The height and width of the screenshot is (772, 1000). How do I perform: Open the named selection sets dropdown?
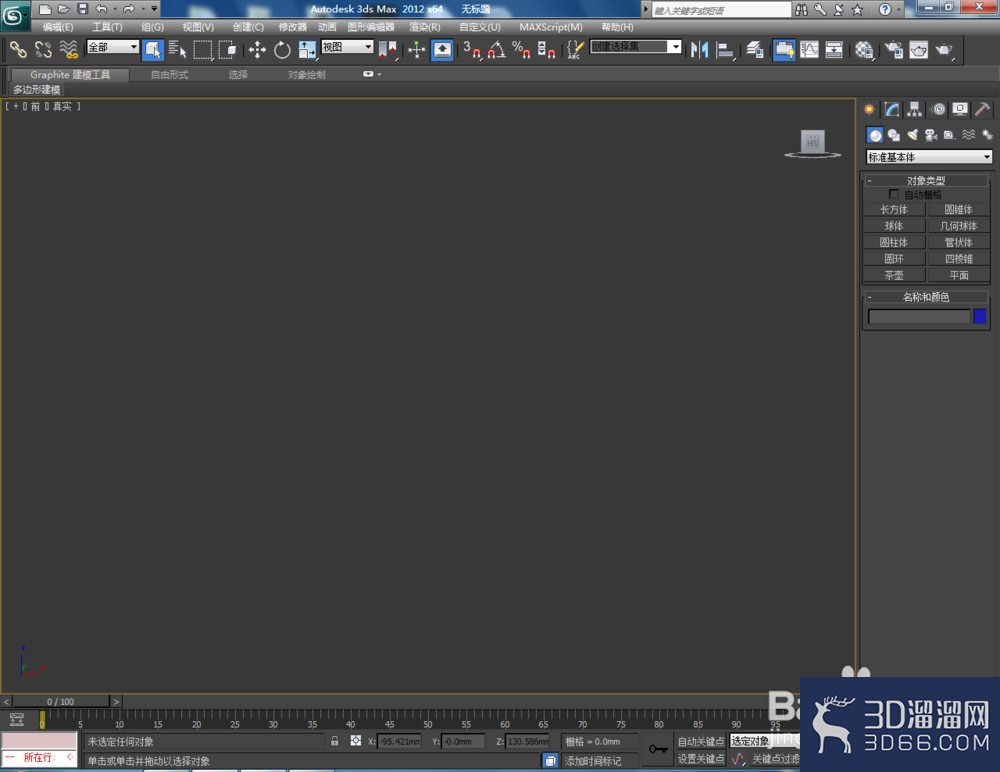pos(636,47)
